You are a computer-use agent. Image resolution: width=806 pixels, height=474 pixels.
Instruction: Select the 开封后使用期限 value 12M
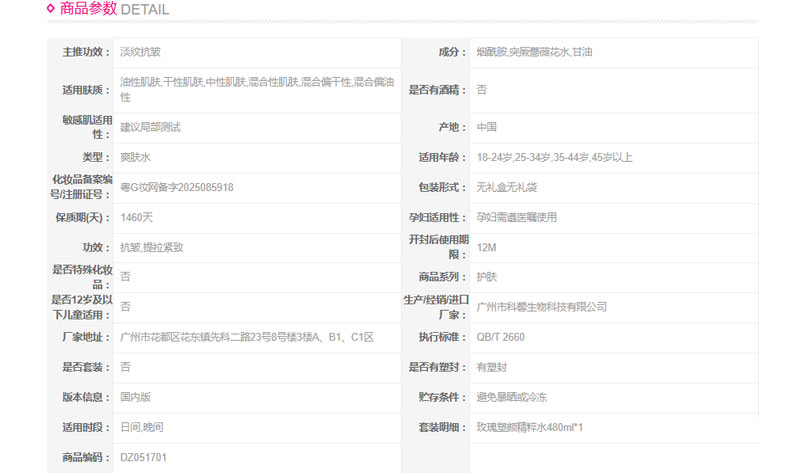pyautogui.click(x=487, y=247)
